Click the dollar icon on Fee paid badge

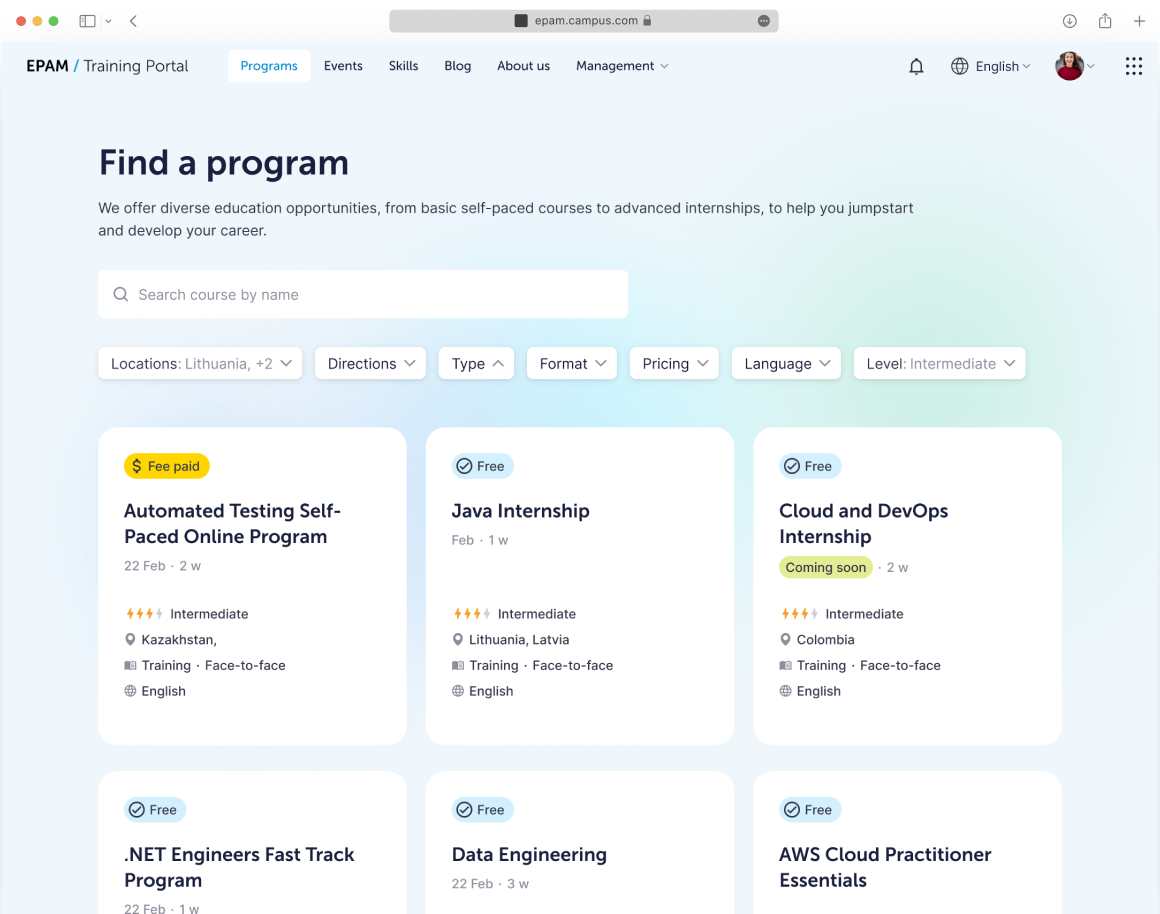(136, 466)
